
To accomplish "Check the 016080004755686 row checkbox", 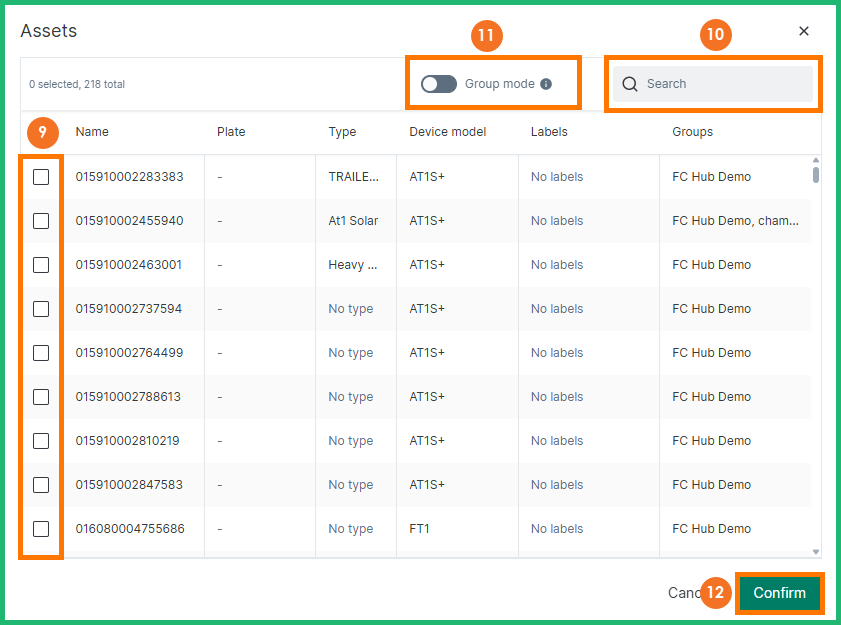I will coord(41,529).
